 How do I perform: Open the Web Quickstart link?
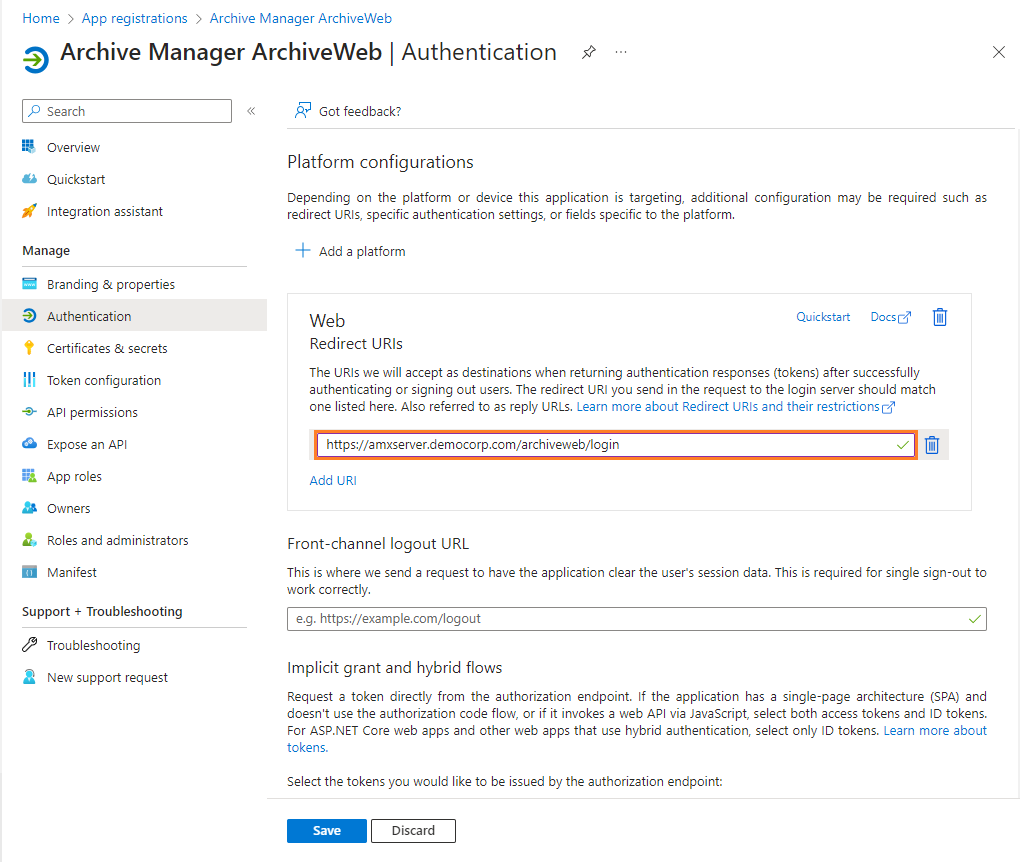pyautogui.click(x=823, y=317)
